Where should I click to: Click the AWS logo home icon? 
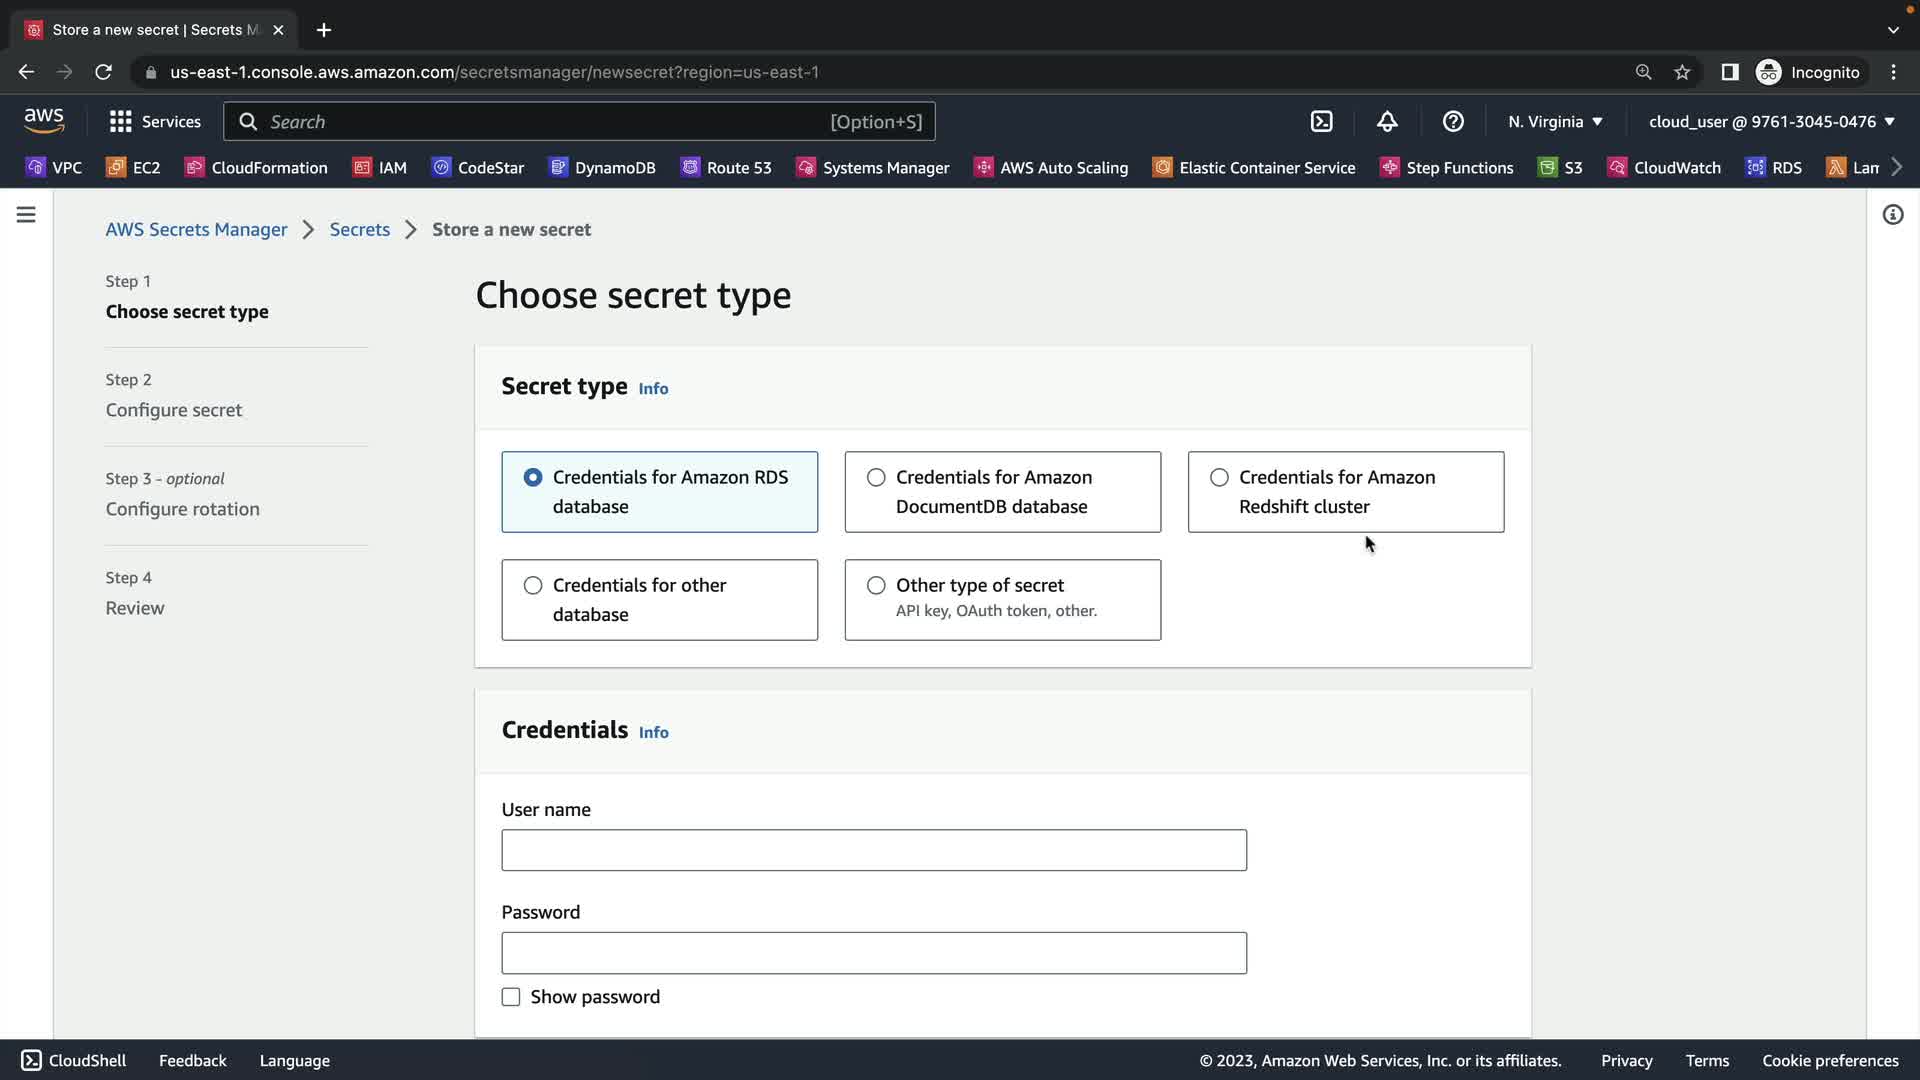pos(44,120)
